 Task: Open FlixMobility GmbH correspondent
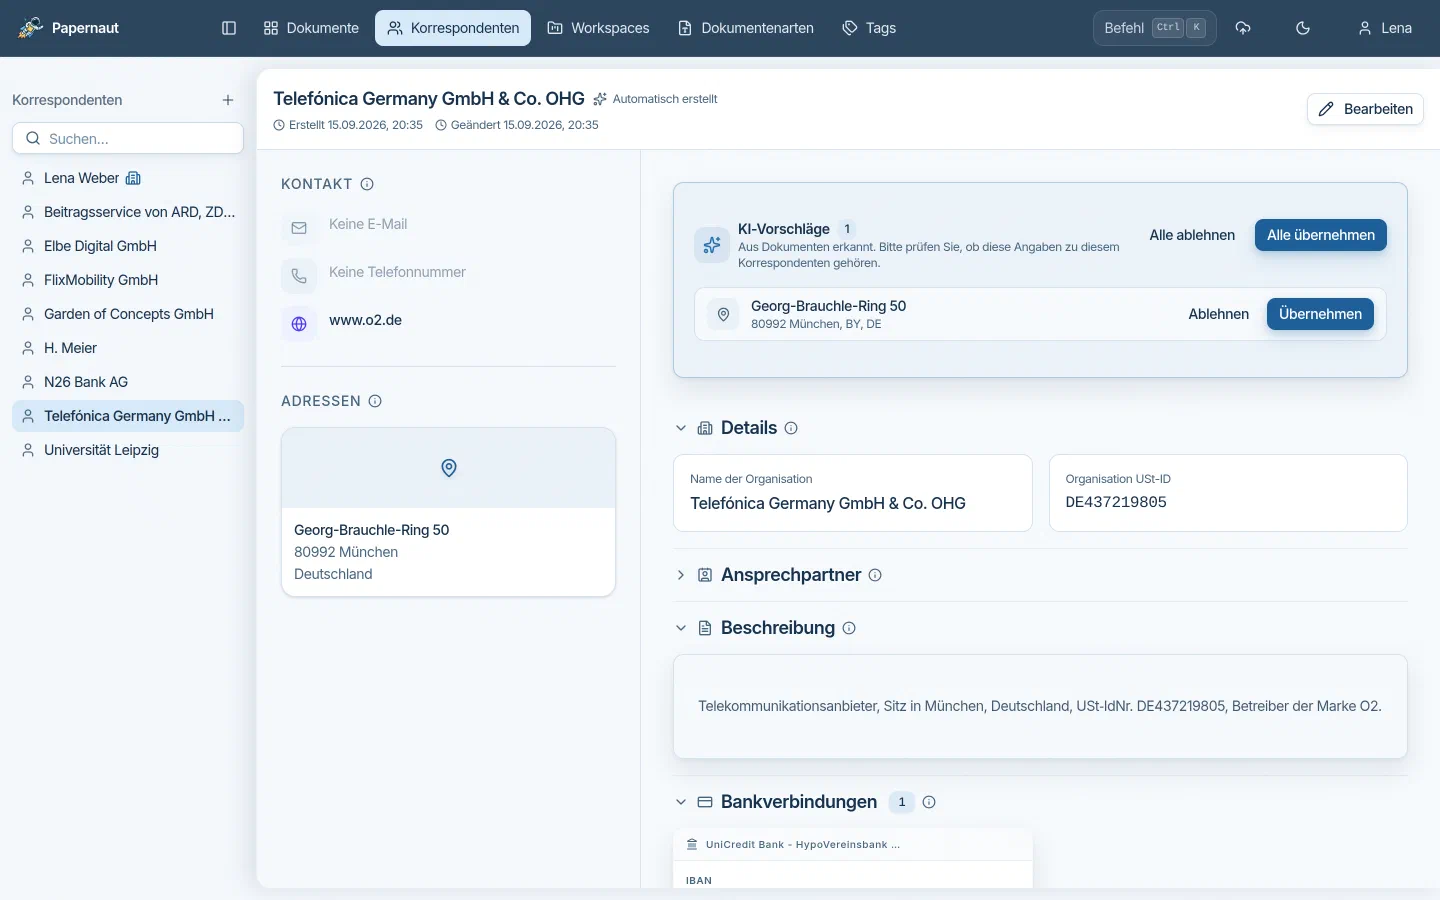click(x=128, y=280)
